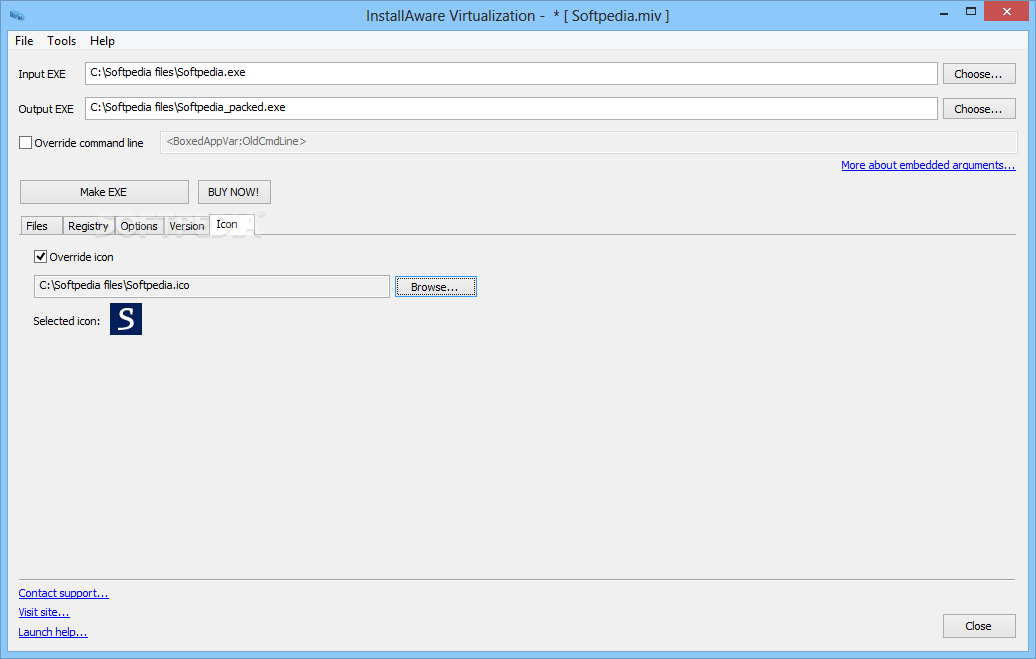The width and height of the screenshot is (1036, 659).
Task: Open the Launch help link
Action: [x=53, y=632]
